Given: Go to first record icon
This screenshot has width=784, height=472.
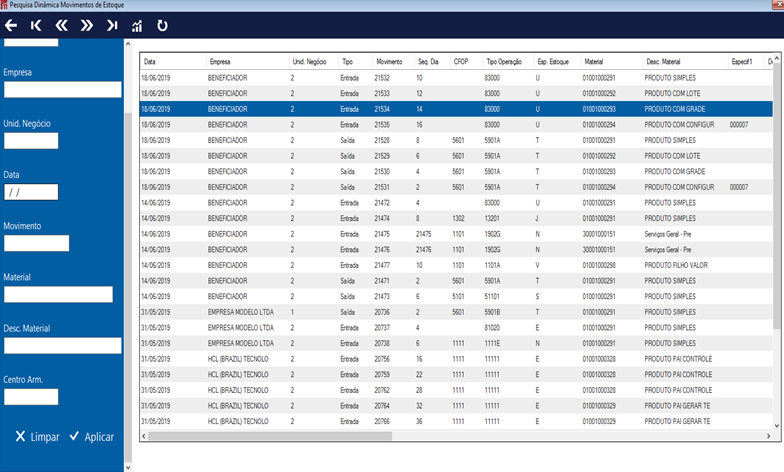Looking at the screenshot, I should [36, 26].
